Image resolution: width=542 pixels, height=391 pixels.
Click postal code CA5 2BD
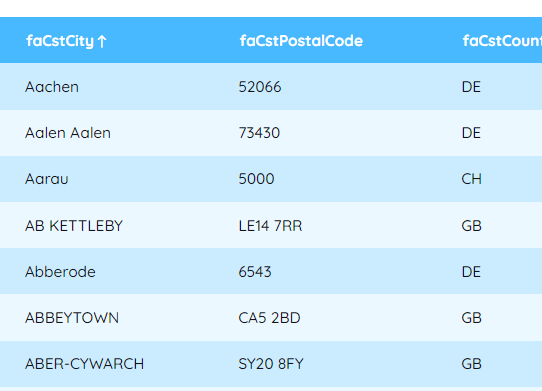click(269, 318)
